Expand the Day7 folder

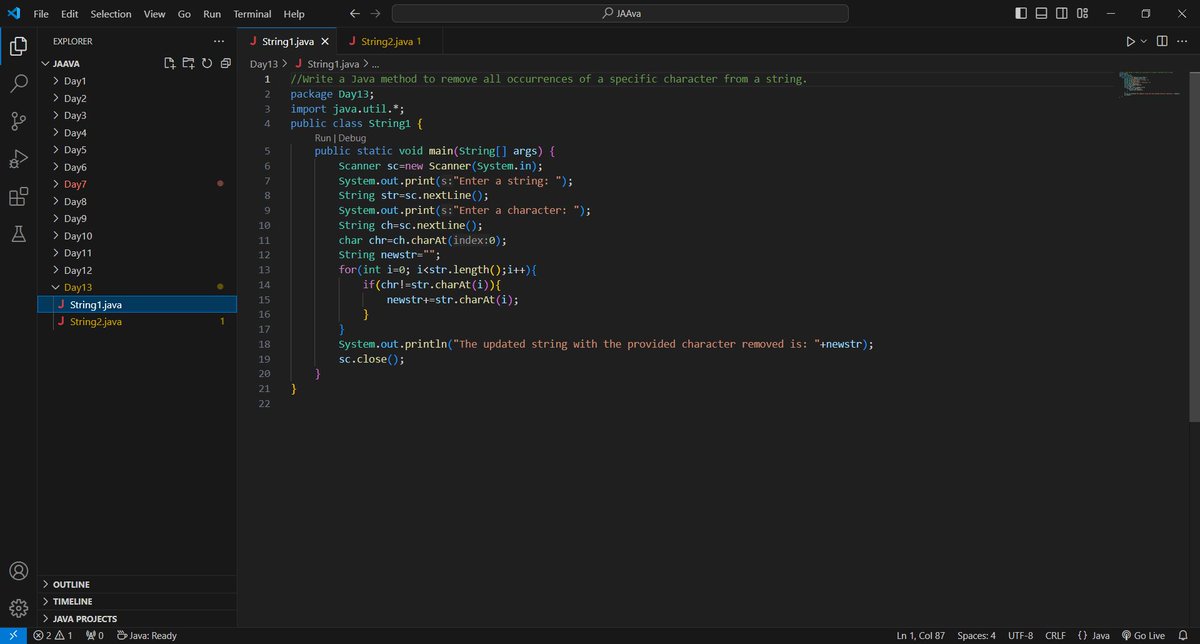(x=75, y=184)
